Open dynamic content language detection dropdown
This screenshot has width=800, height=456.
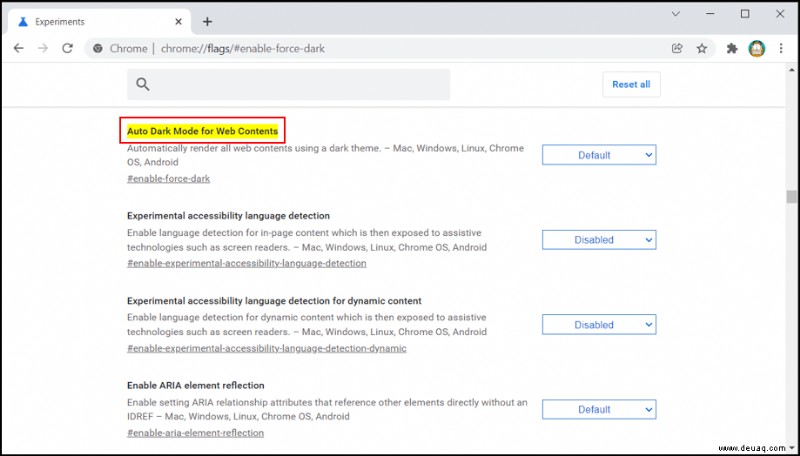point(599,324)
